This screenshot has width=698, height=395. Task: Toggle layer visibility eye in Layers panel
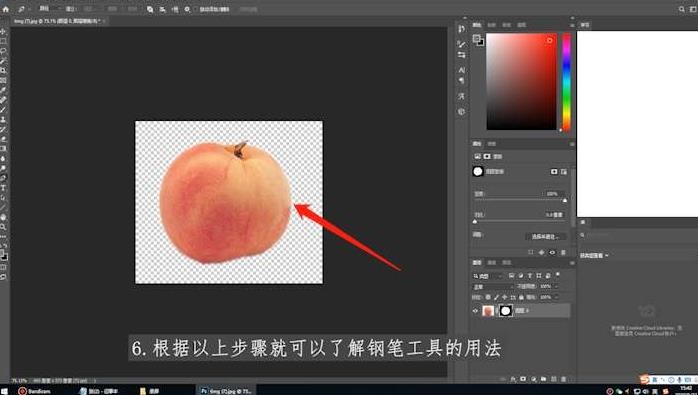pyautogui.click(x=475, y=311)
